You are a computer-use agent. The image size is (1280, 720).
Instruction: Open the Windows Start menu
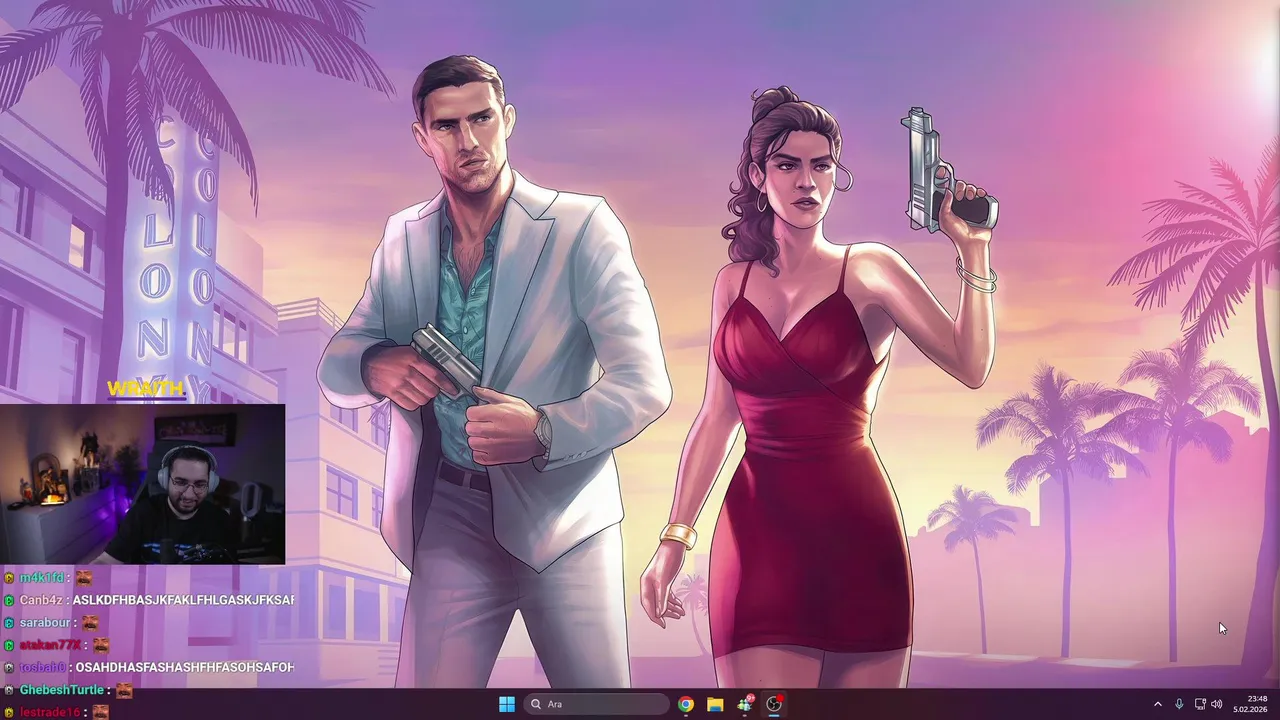click(x=507, y=704)
